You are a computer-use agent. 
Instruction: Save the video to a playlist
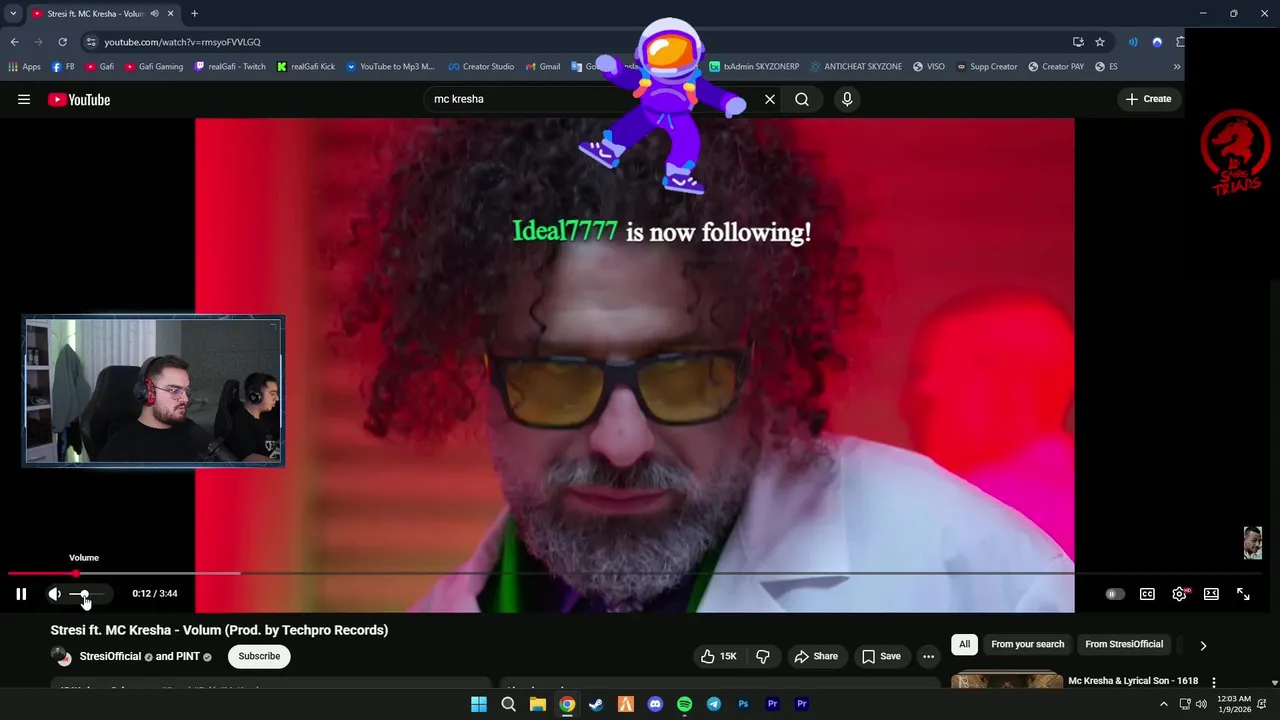[x=881, y=656]
